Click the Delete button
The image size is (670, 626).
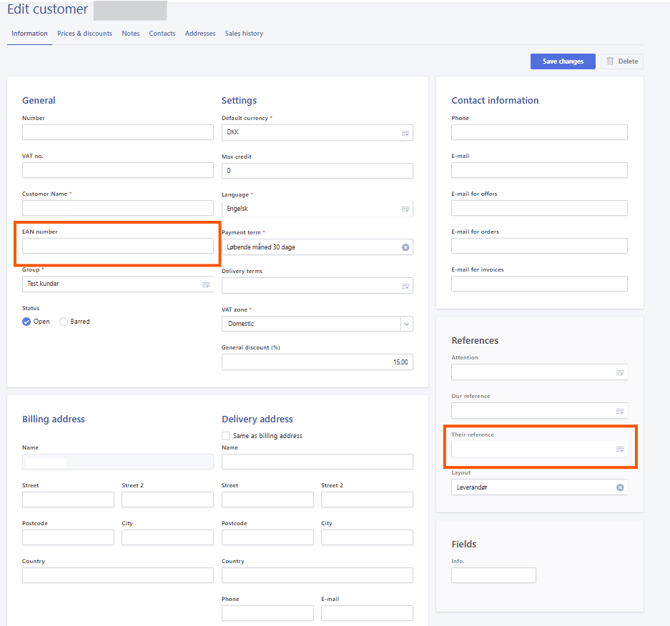coord(621,61)
